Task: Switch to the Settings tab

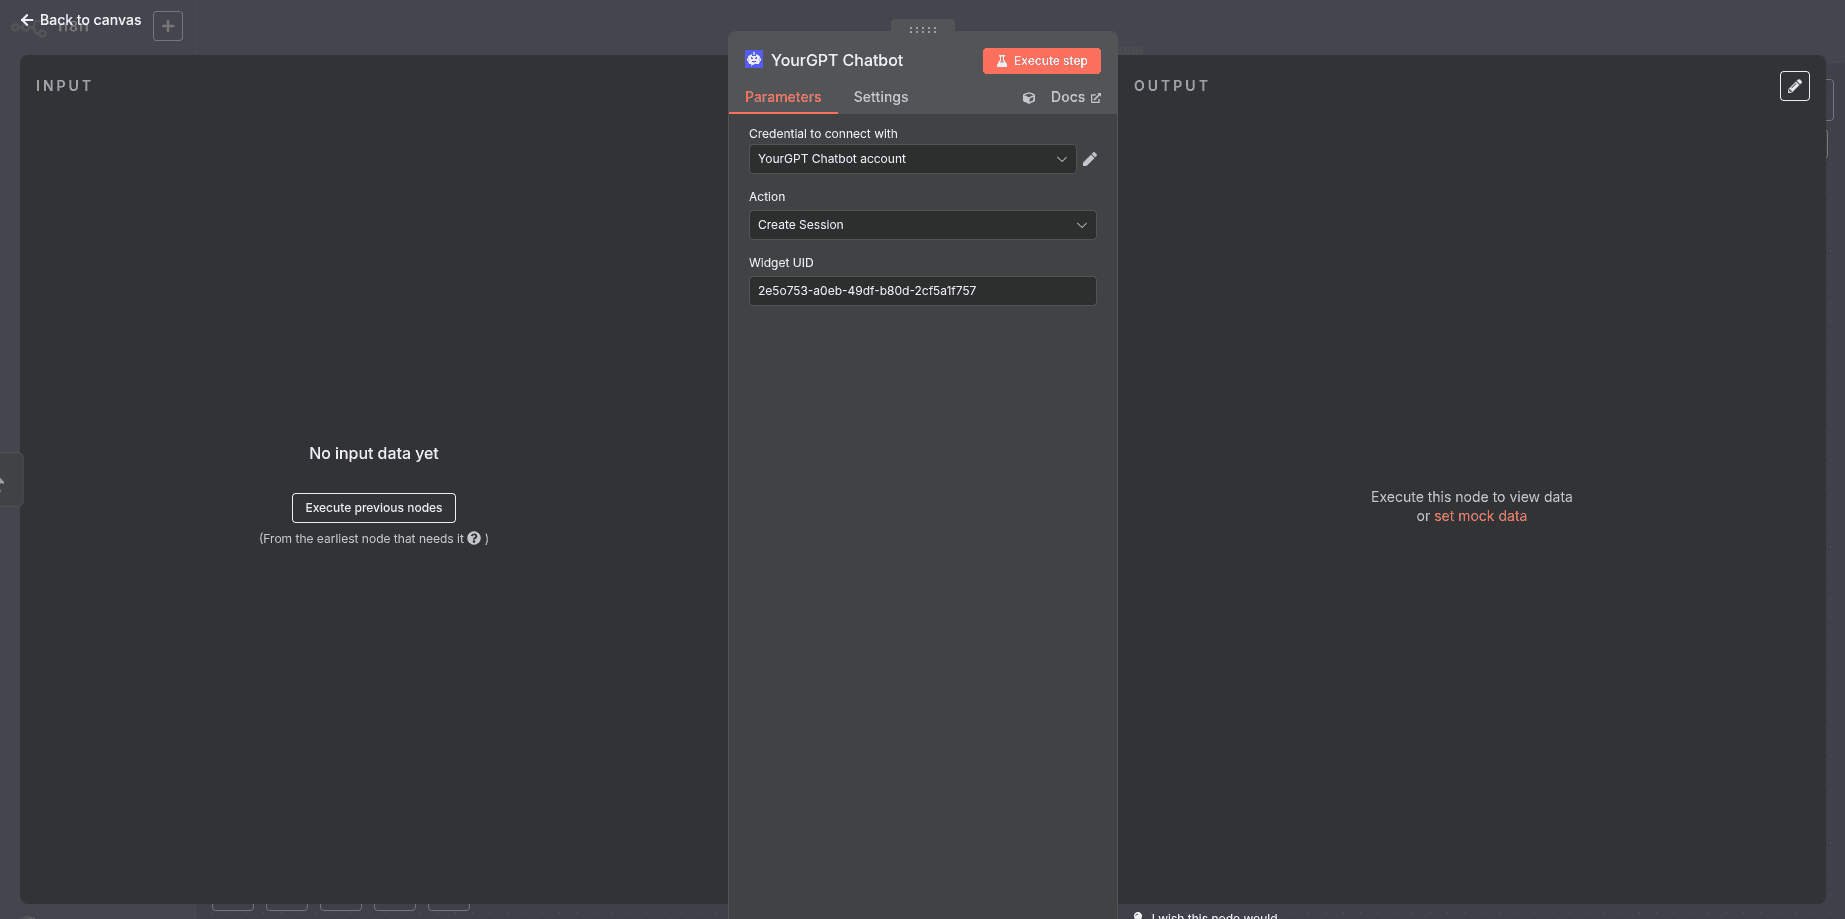Action: 880,97
